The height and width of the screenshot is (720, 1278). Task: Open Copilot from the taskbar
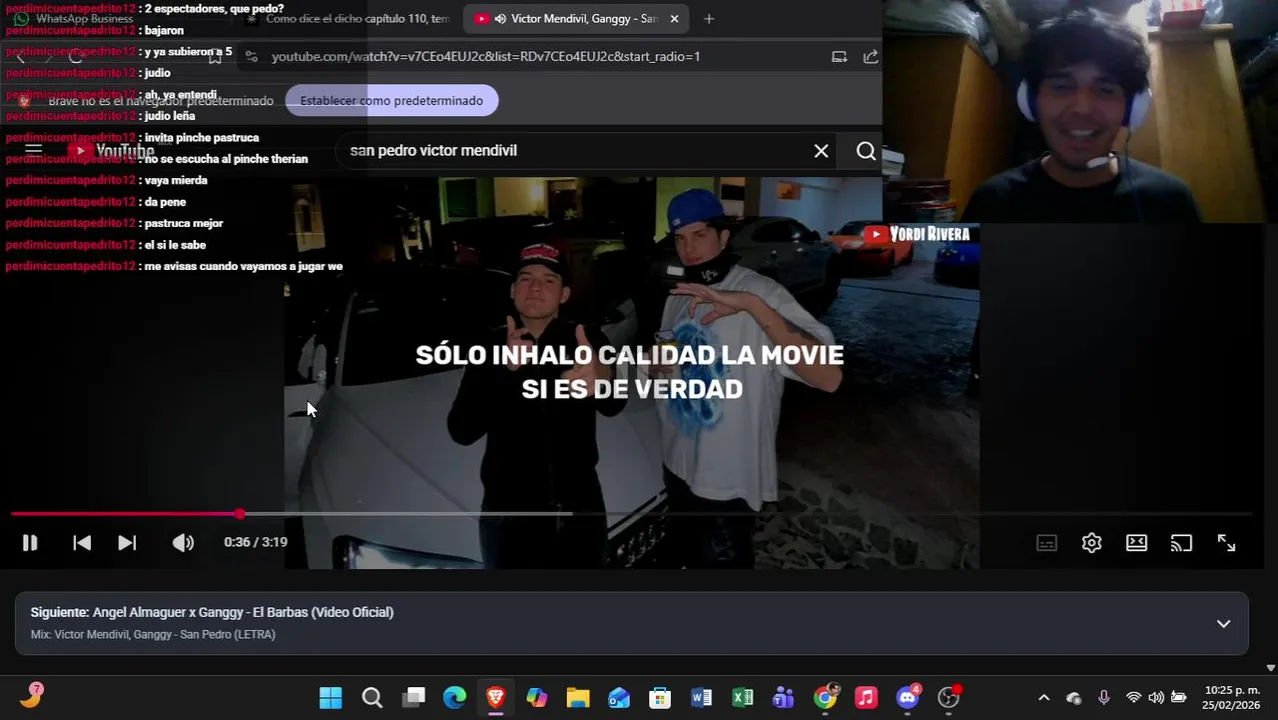coord(537,698)
